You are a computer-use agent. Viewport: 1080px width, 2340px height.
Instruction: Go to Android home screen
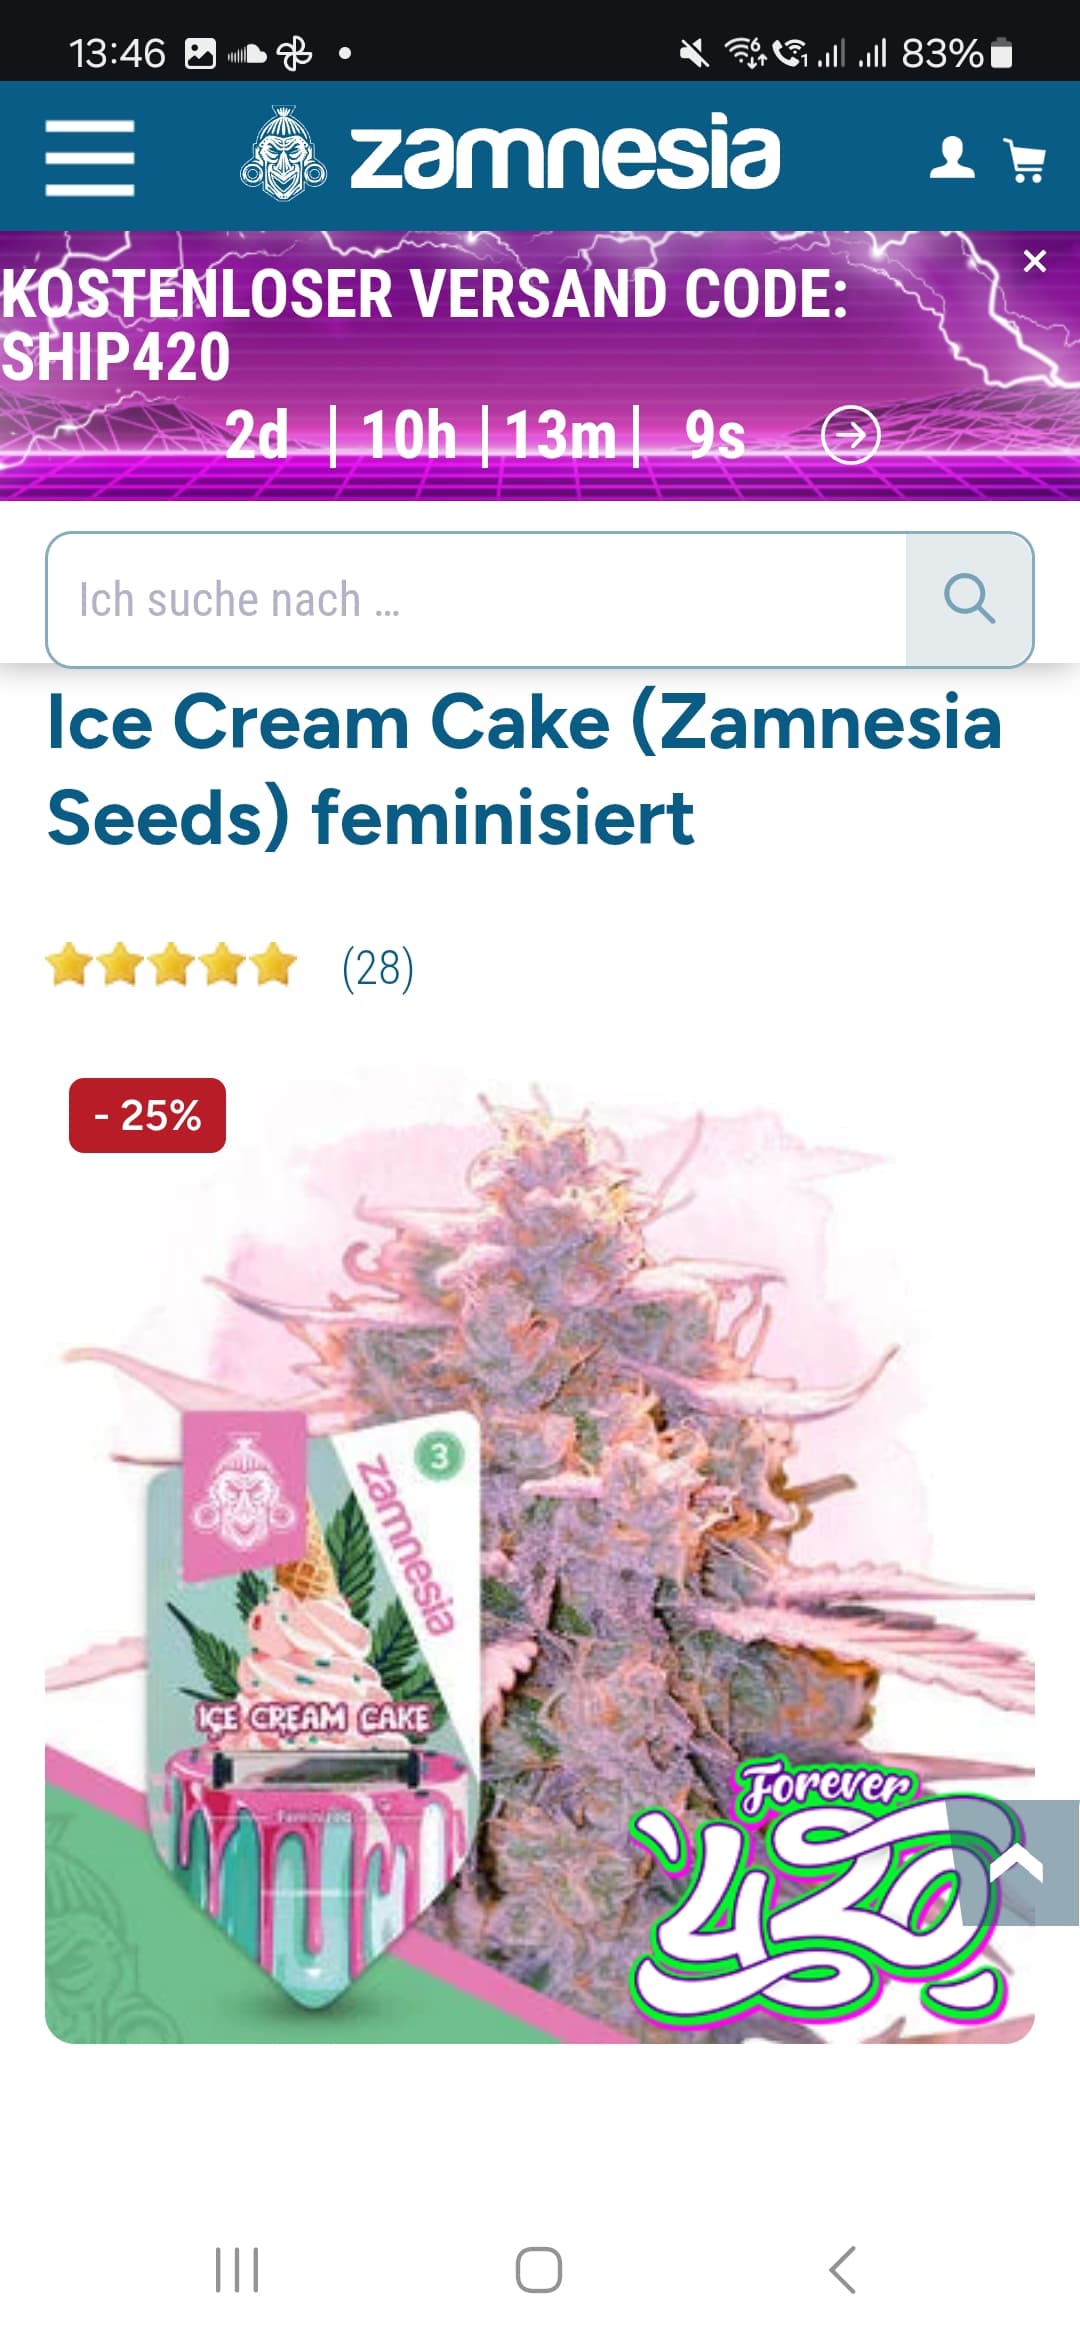(x=539, y=2269)
